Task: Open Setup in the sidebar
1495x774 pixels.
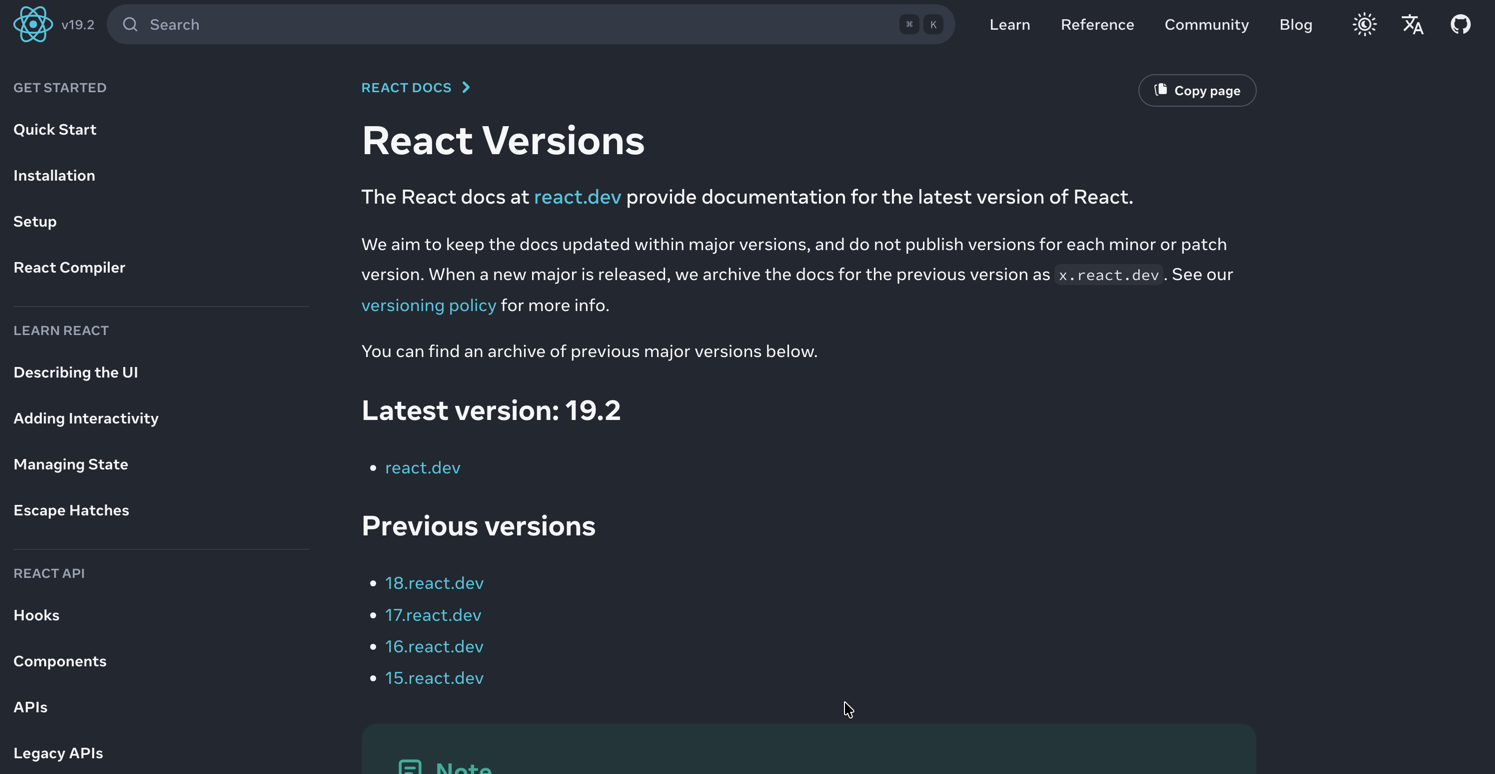Action: (35, 221)
